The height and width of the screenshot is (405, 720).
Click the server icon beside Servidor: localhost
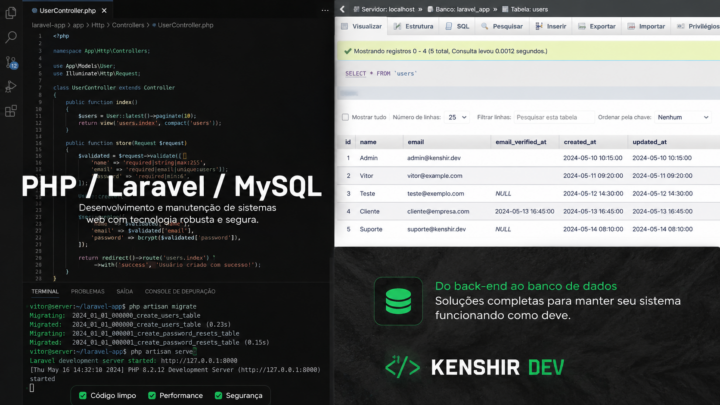tap(356, 9)
